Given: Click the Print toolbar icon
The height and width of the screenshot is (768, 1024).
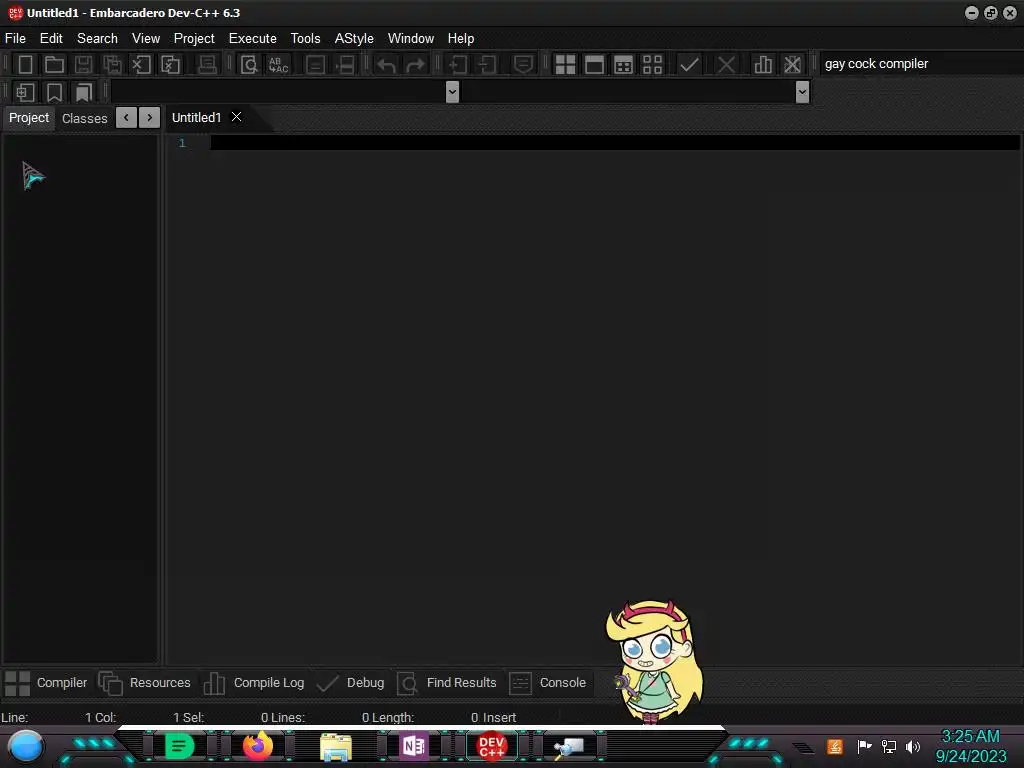Looking at the screenshot, I should point(207,64).
